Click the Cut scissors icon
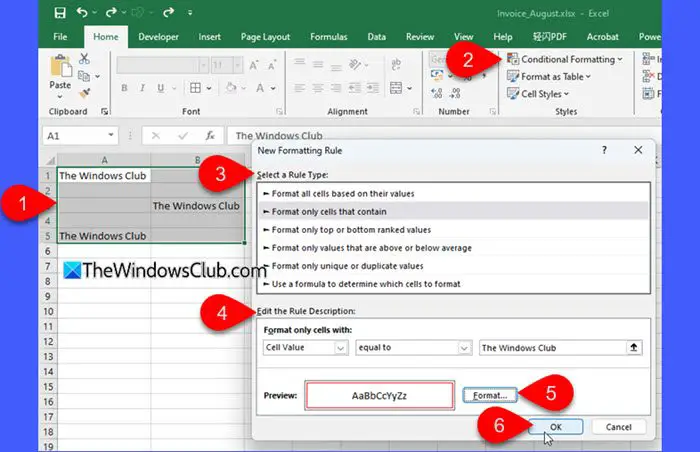Screen dimensions: 700x452 (84, 59)
